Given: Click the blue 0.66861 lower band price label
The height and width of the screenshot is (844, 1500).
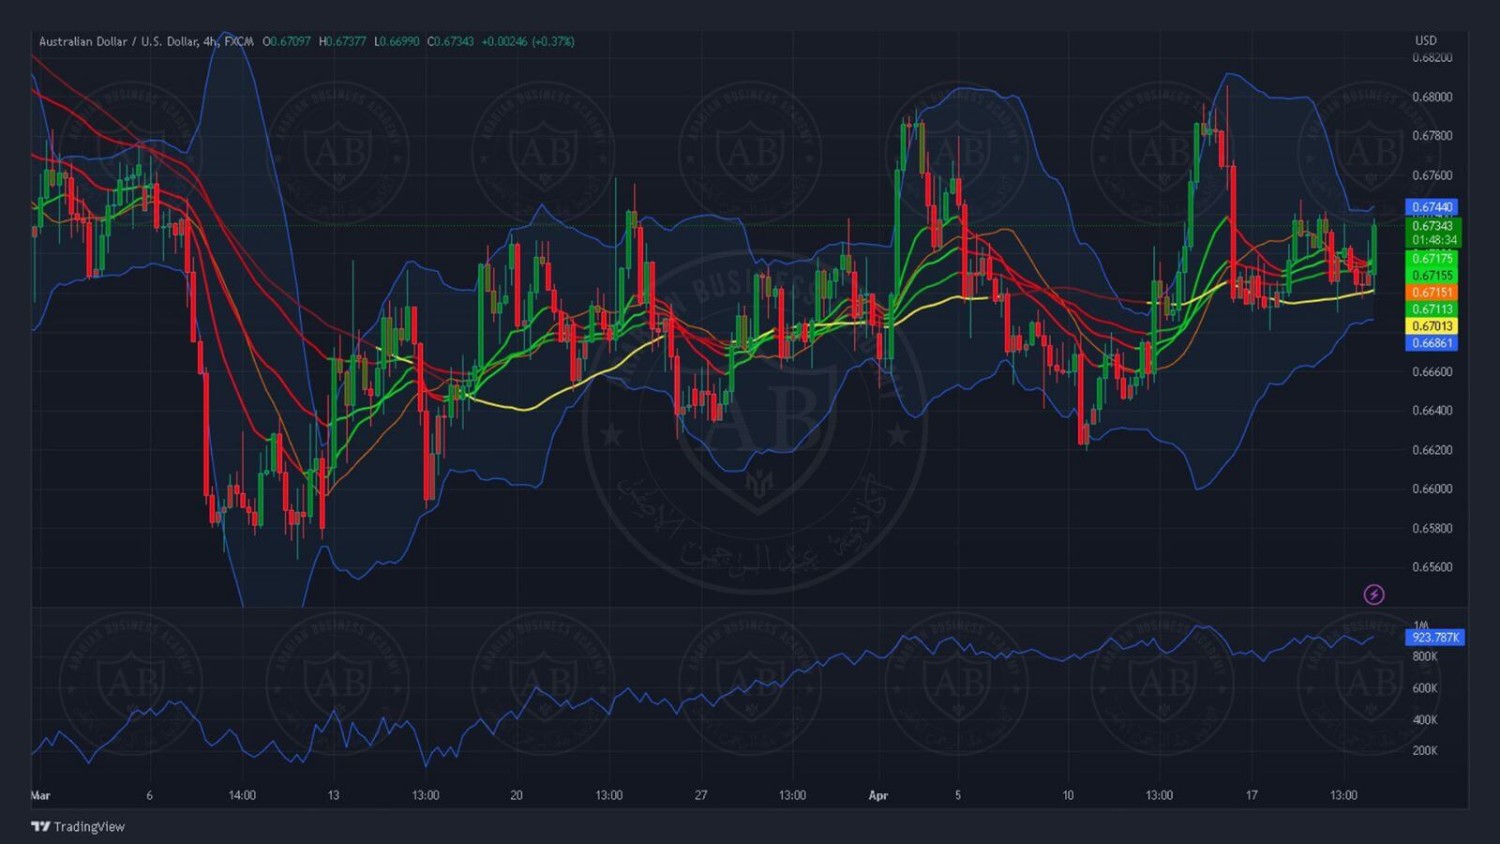Looking at the screenshot, I should pos(1432,343).
